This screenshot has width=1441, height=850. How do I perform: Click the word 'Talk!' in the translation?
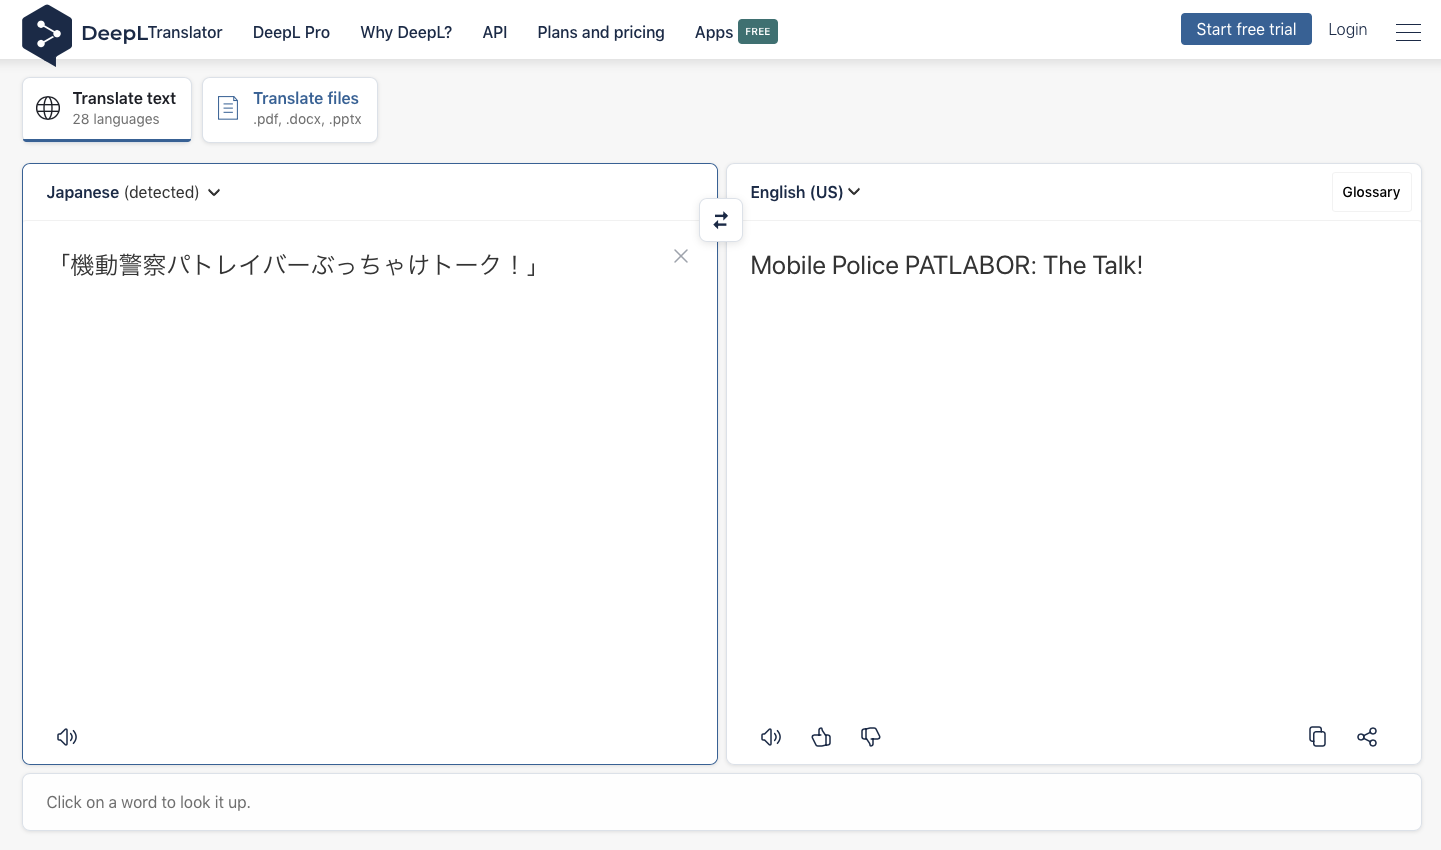1118,265
